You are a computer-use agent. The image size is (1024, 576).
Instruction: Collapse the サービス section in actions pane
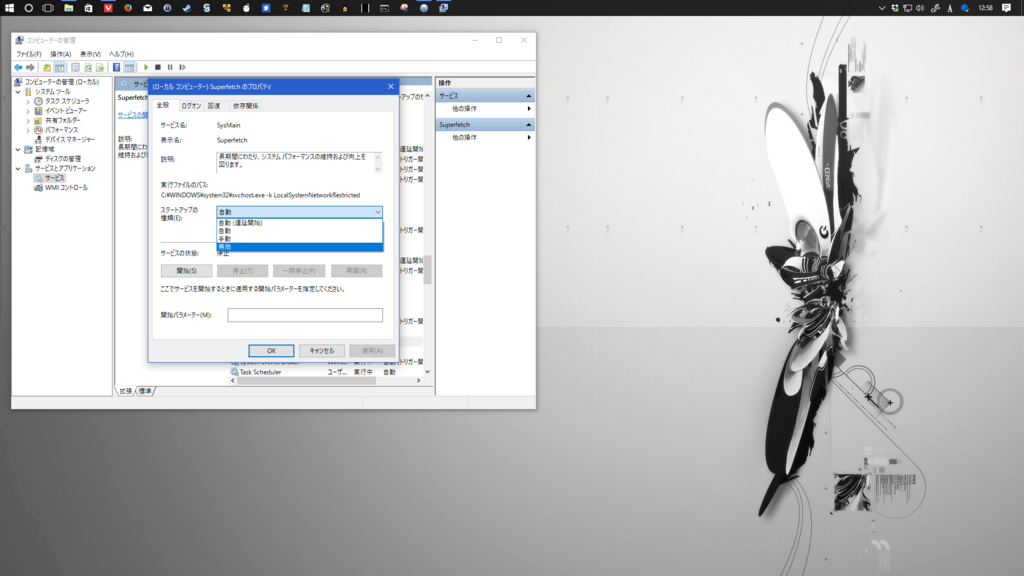tap(528, 96)
